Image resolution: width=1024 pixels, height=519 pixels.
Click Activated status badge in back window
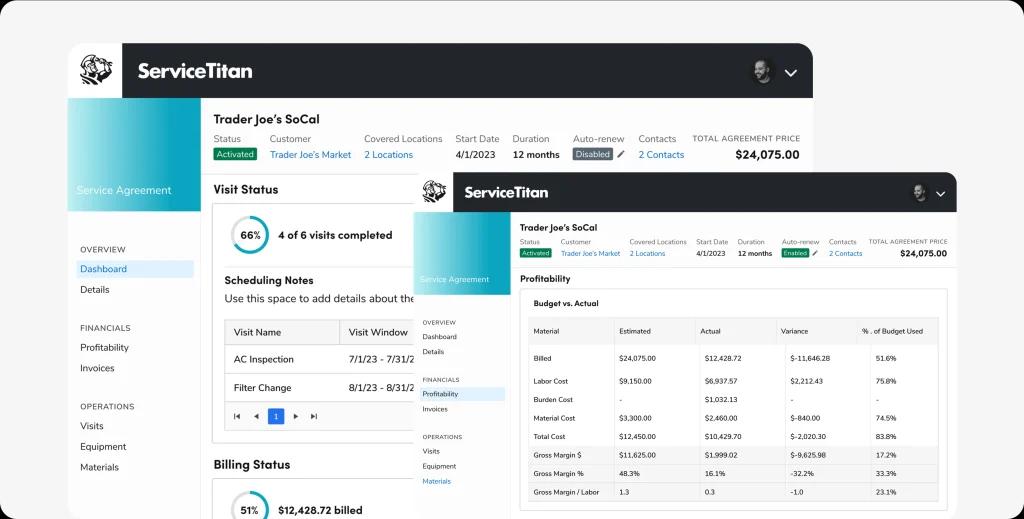coord(235,154)
